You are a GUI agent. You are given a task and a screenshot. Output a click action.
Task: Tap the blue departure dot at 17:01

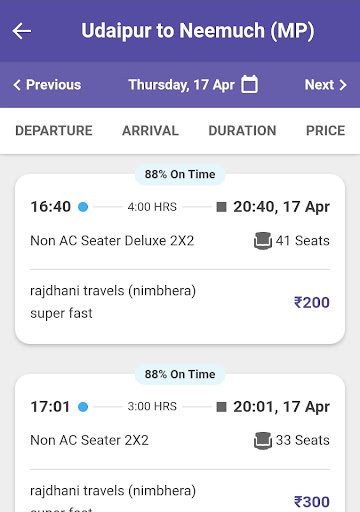(x=83, y=407)
